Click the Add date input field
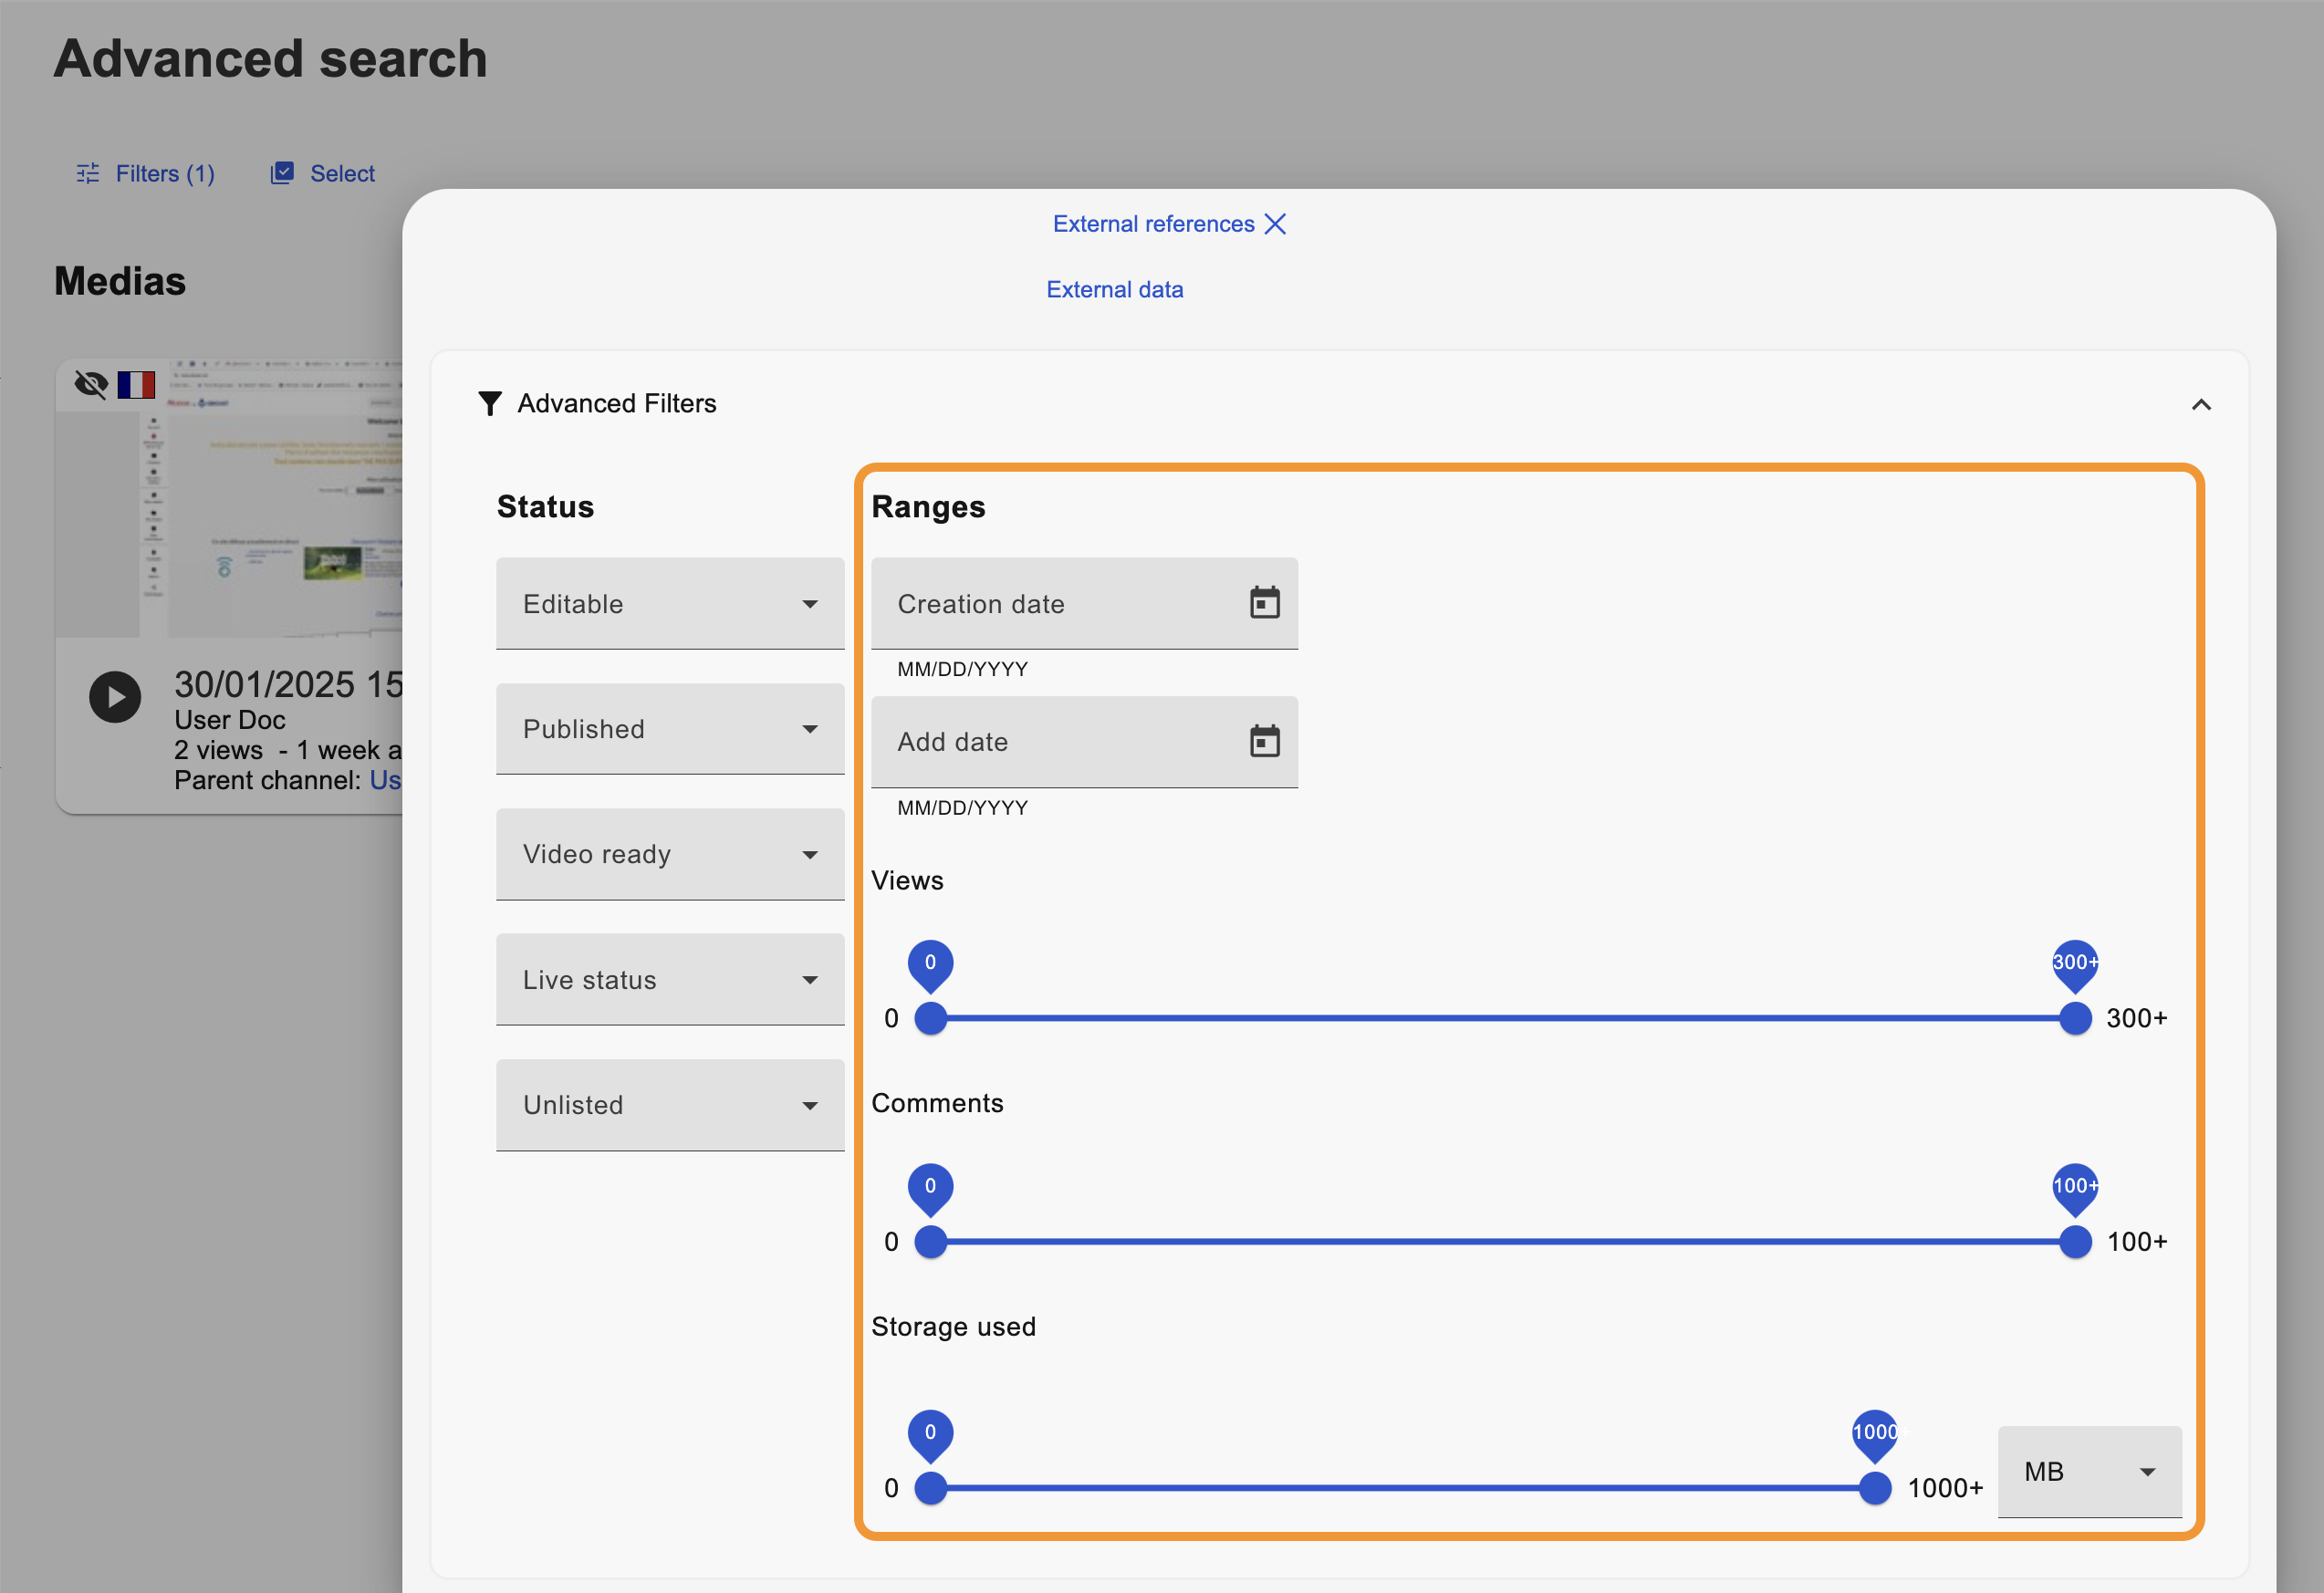The width and height of the screenshot is (2324, 1593). pos(1084,741)
